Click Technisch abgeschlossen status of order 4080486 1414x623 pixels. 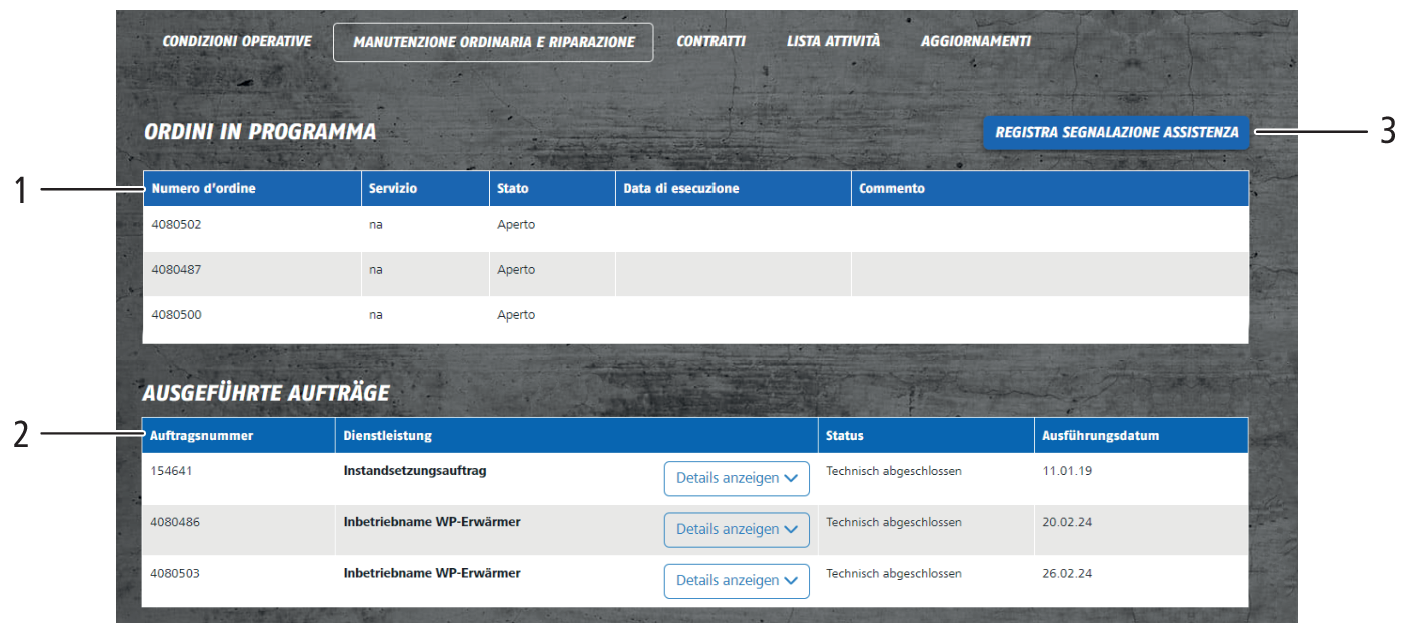(x=894, y=522)
